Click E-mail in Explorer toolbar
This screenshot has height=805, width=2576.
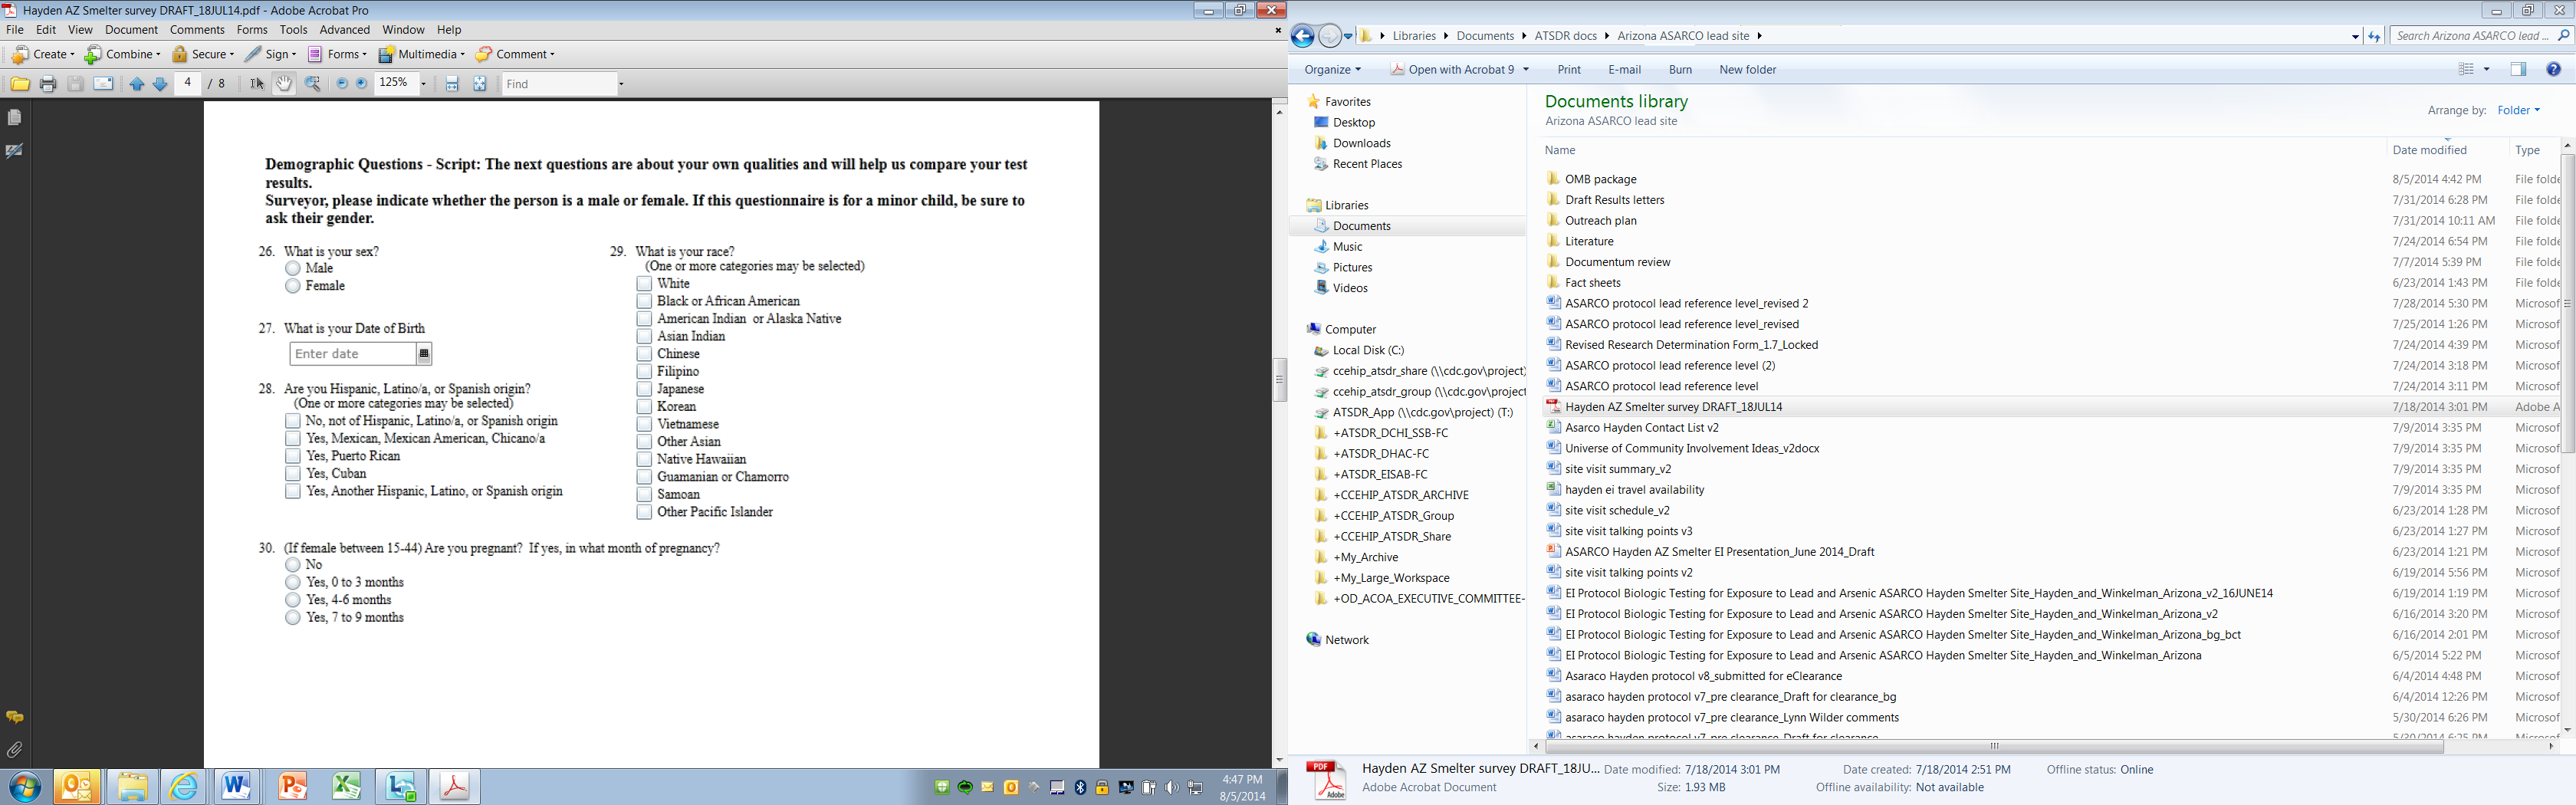point(1624,69)
